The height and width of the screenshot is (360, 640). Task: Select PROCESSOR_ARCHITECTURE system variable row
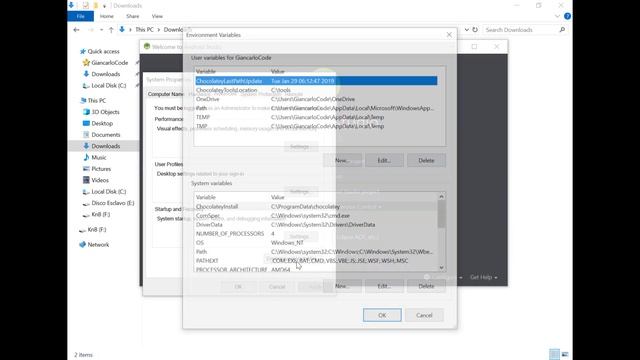[x=316, y=269]
